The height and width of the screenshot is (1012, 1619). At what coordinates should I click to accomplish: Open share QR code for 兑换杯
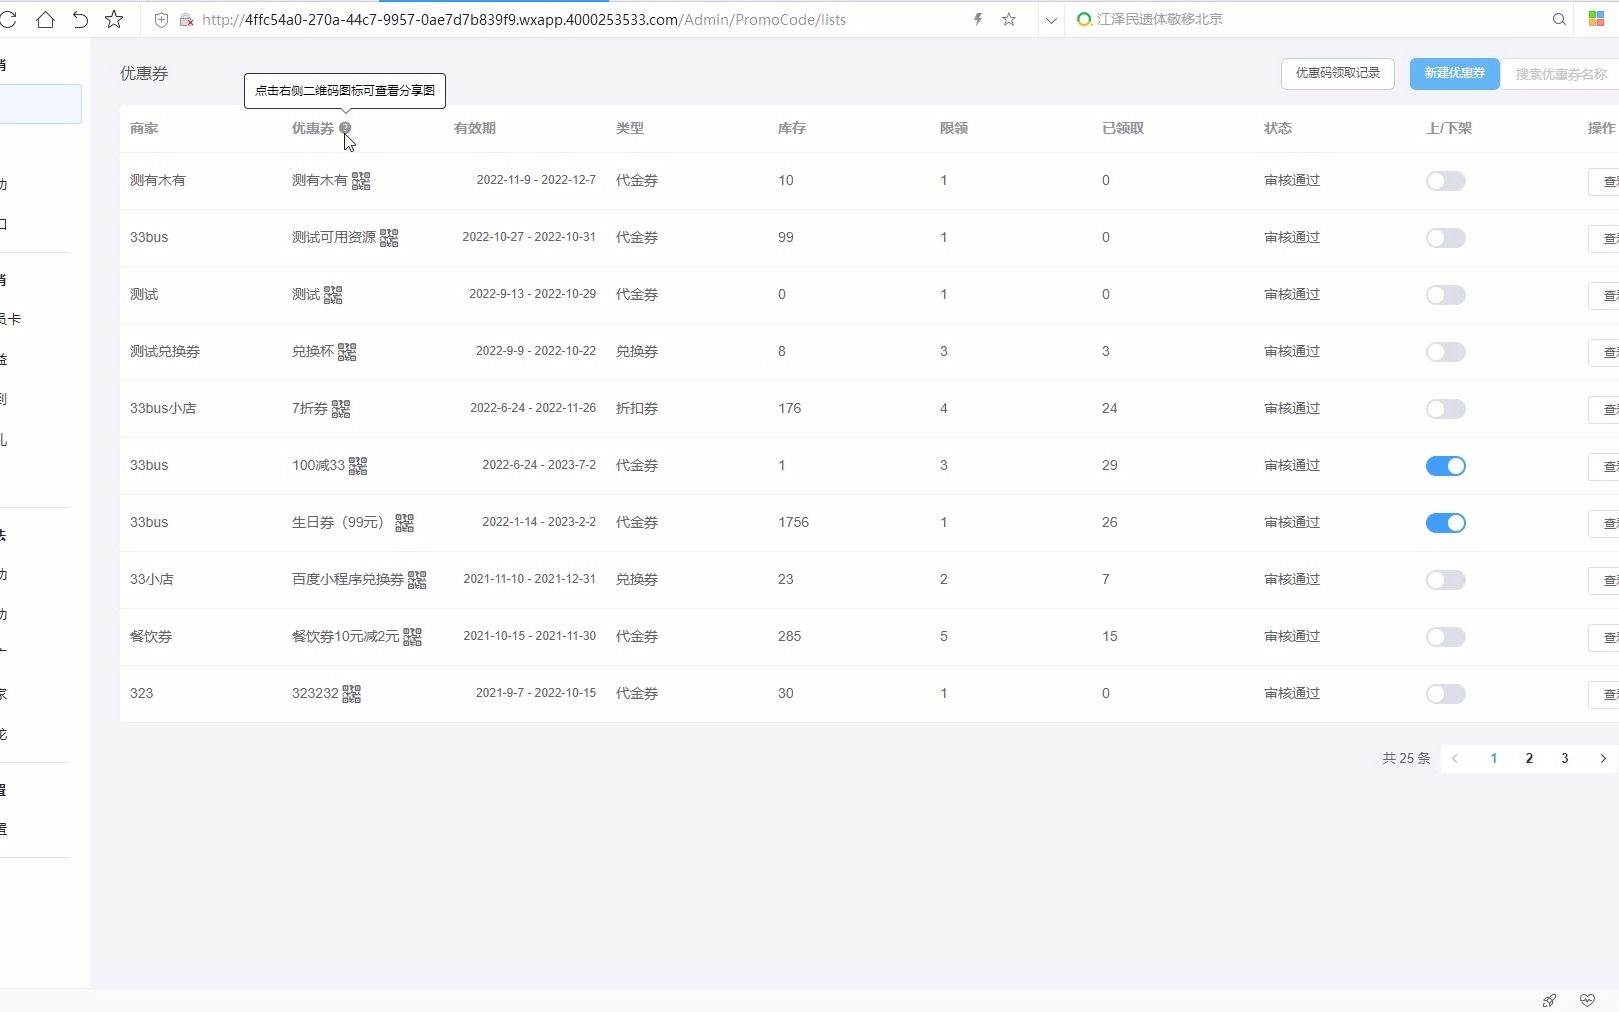(x=347, y=352)
